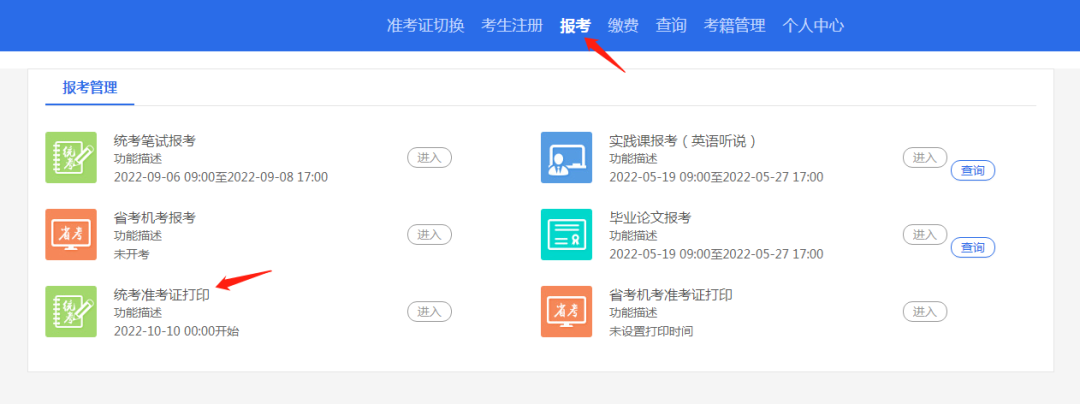Click the blue 实践课报考 presenter icon

(x=566, y=157)
